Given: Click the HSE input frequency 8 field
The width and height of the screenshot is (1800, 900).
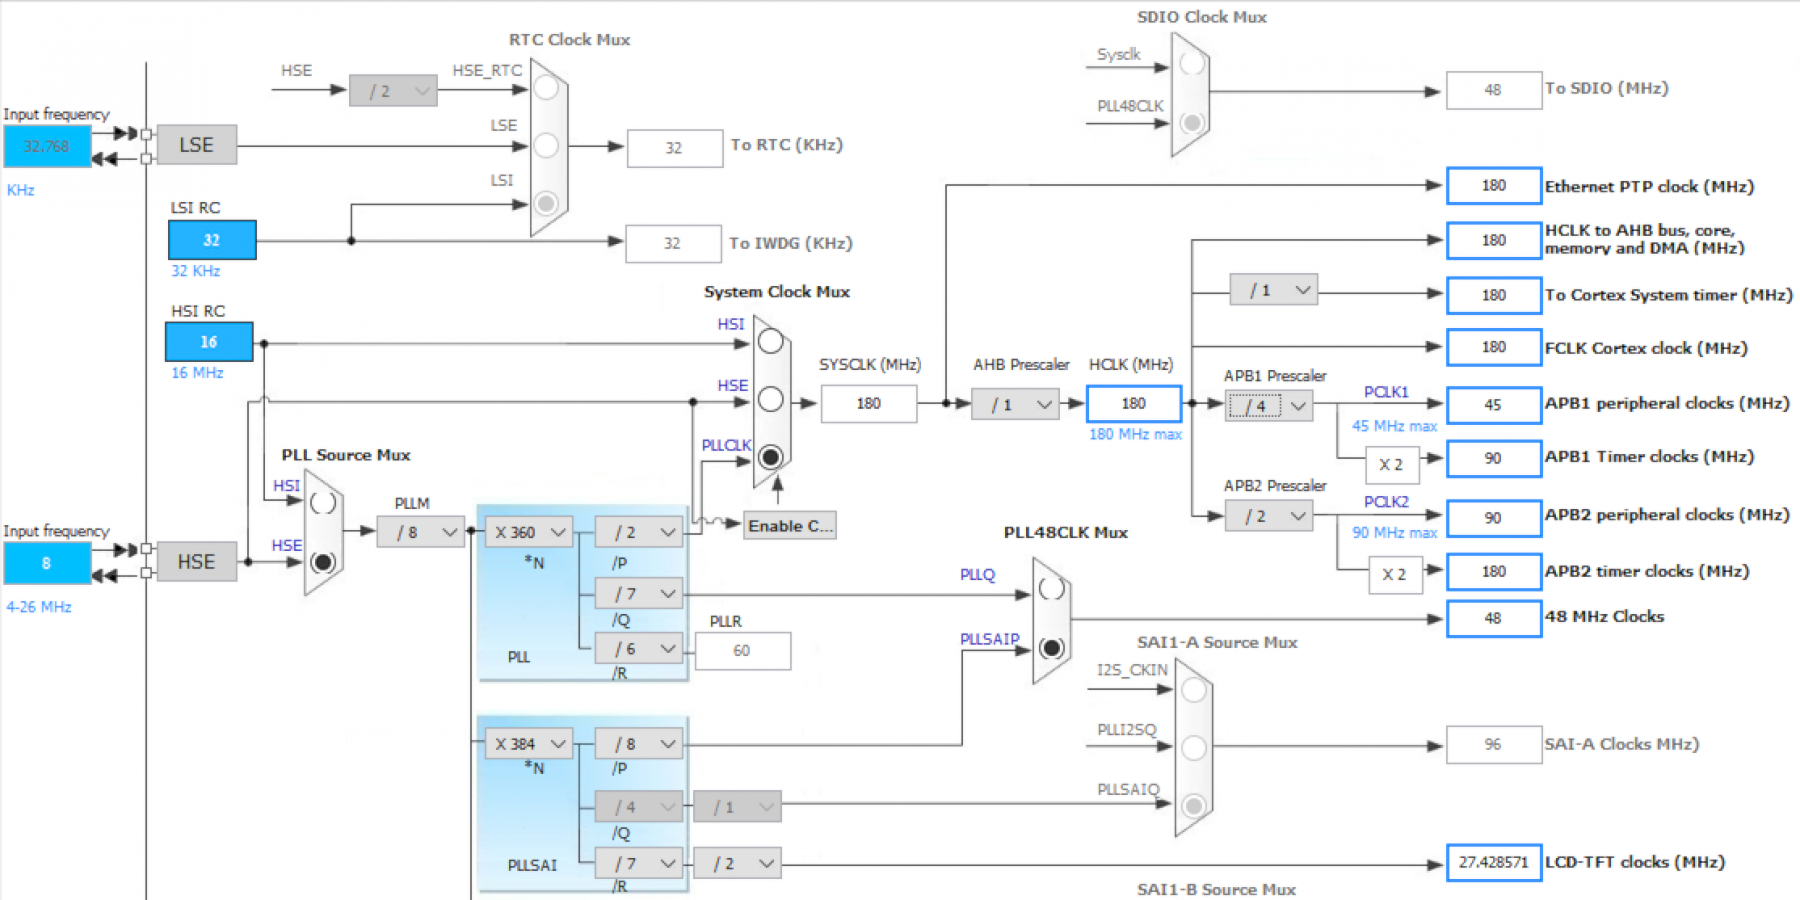Looking at the screenshot, I should tap(47, 563).
